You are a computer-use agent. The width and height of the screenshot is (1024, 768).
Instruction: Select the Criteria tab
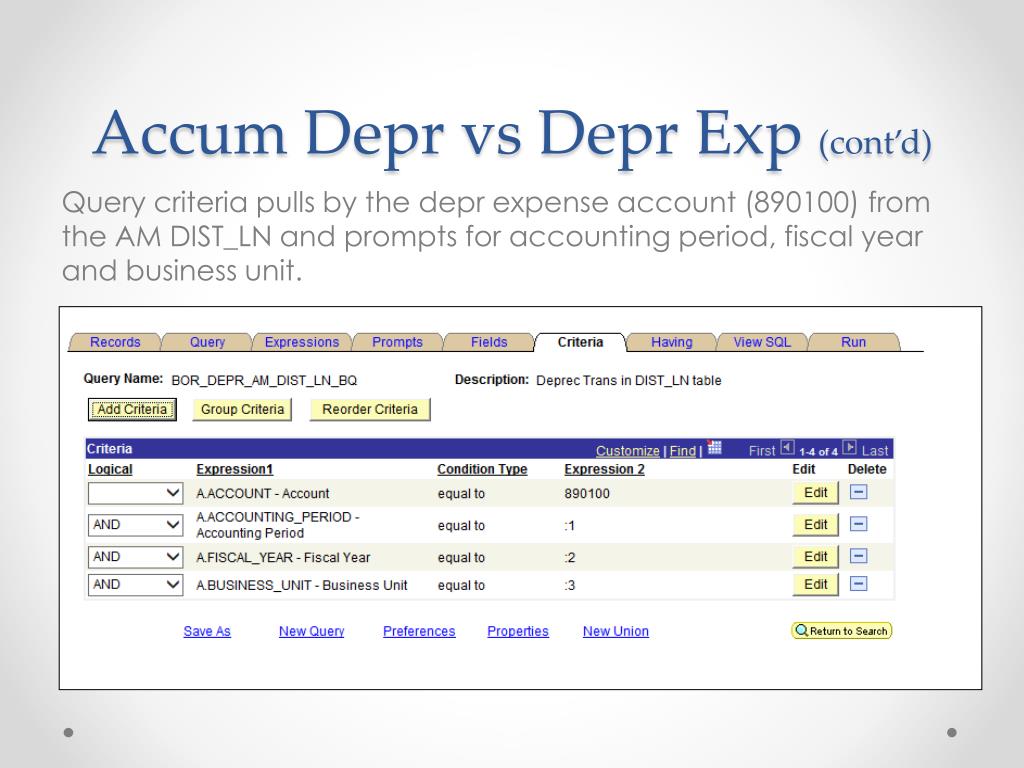pyautogui.click(x=580, y=342)
